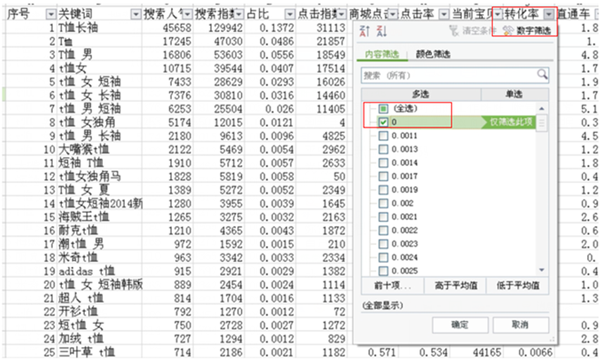600x360 pixels.
Task: Open the 占比 column filter dropdown
Action: coord(290,15)
